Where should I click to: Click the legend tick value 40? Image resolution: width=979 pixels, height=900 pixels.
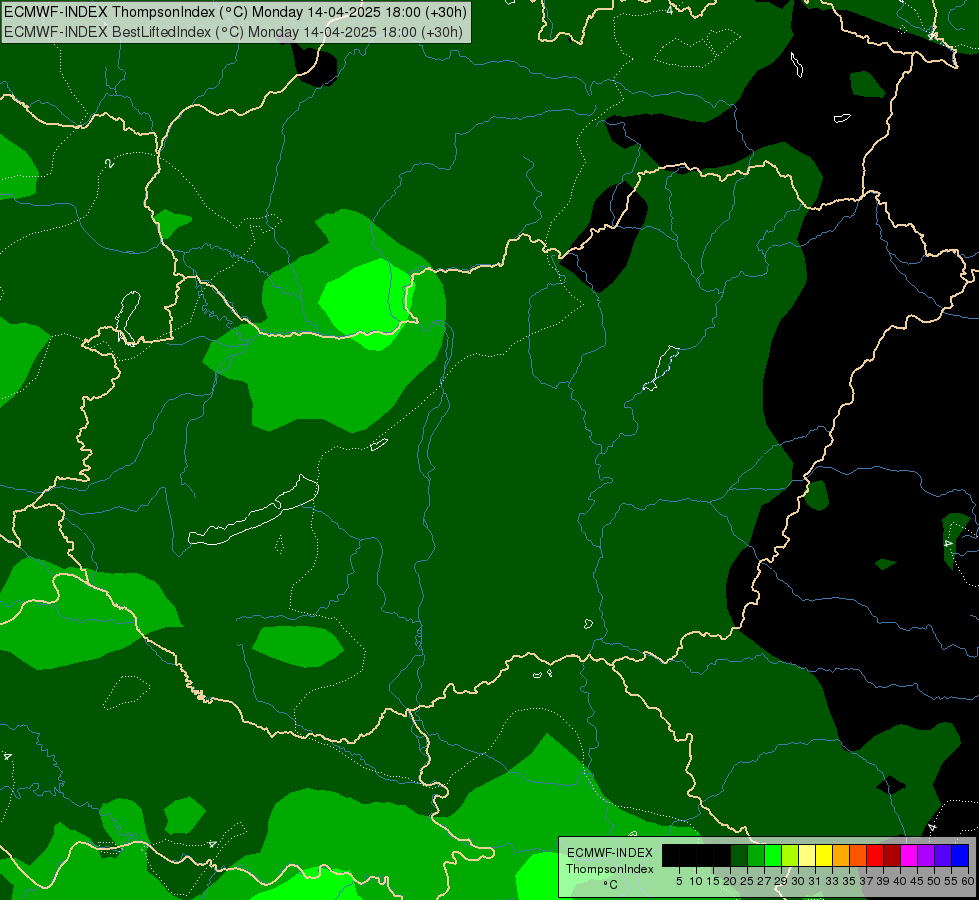[900, 881]
